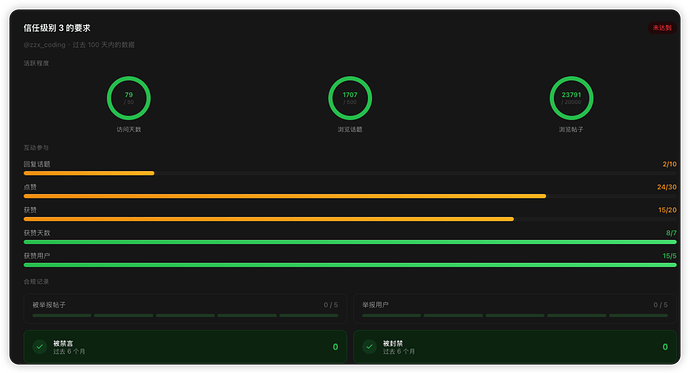
Task: Click the 被举报帖子 segmented bar
Action: tap(185, 315)
